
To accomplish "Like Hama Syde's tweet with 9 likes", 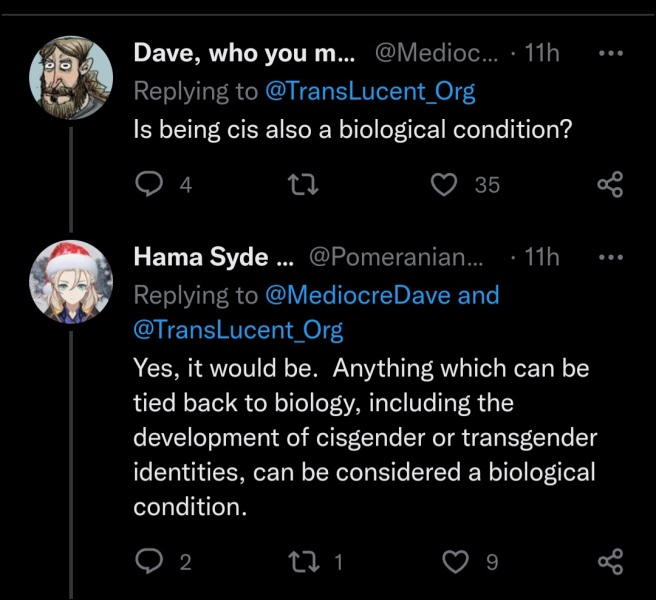I will [455, 561].
